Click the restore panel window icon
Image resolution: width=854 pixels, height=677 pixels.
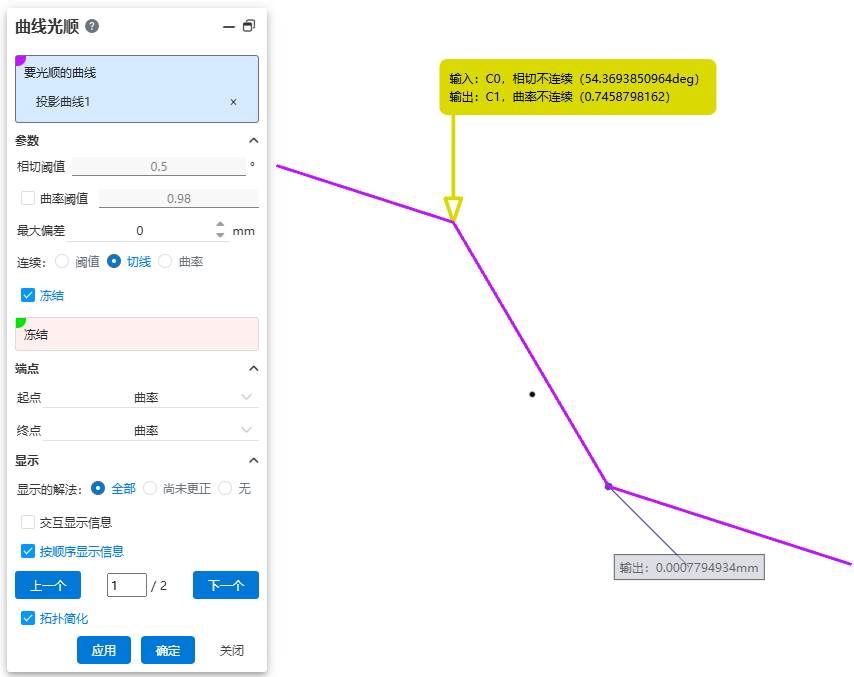(x=249, y=27)
